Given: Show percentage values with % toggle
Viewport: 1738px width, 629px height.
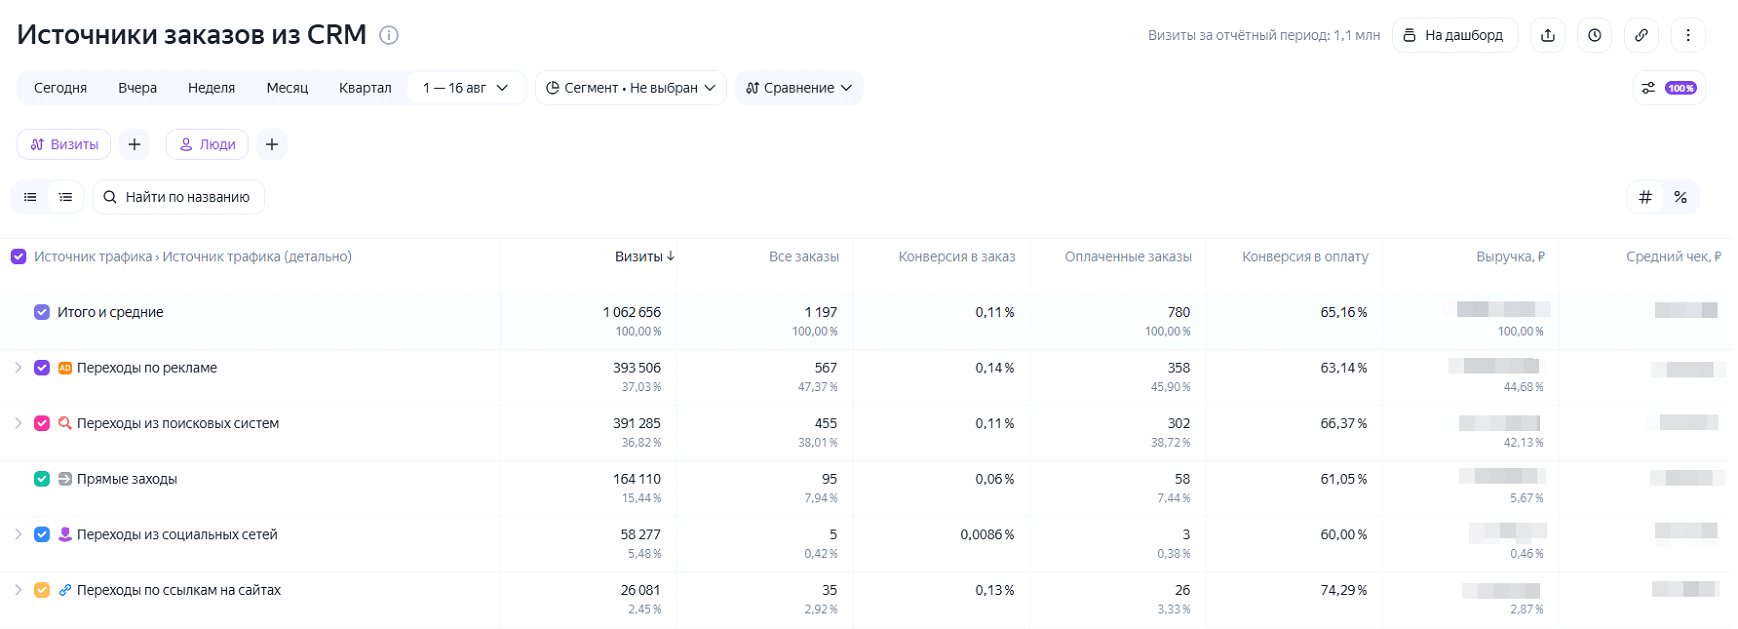Looking at the screenshot, I should tap(1680, 197).
